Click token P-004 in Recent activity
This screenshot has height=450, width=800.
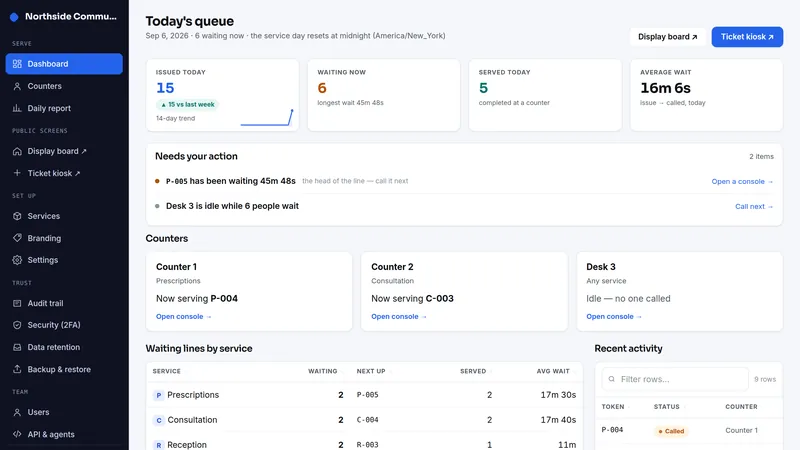click(x=612, y=430)
